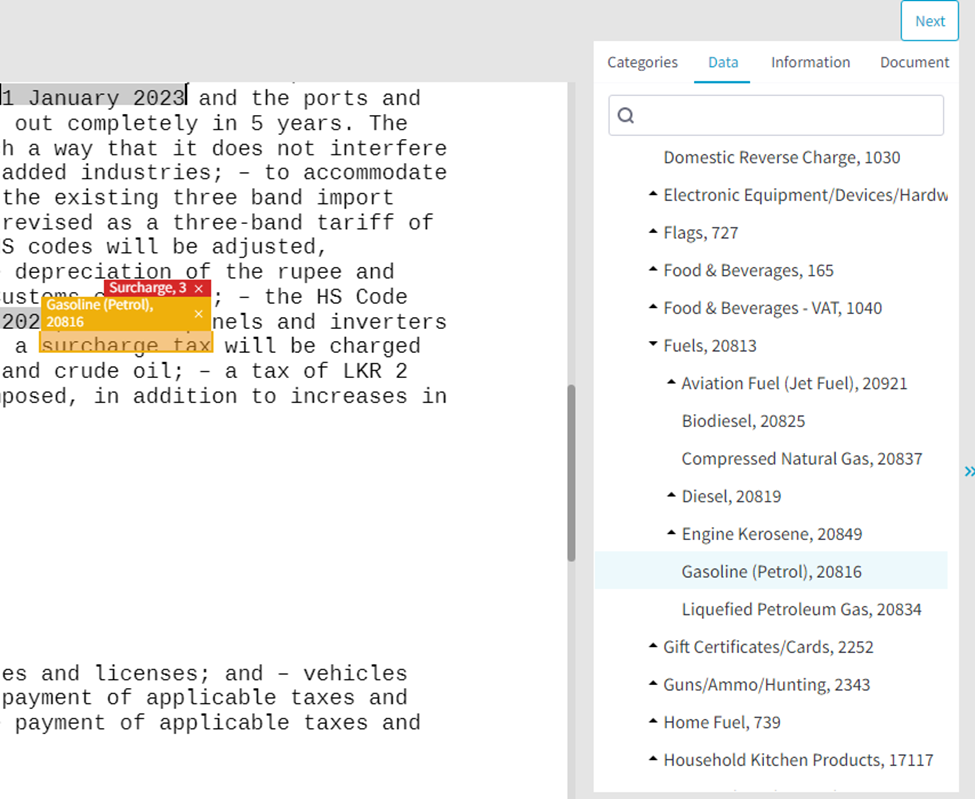Expand the Home Fuel category
Viewport: 975px width, 799px height.
[652, 721]
